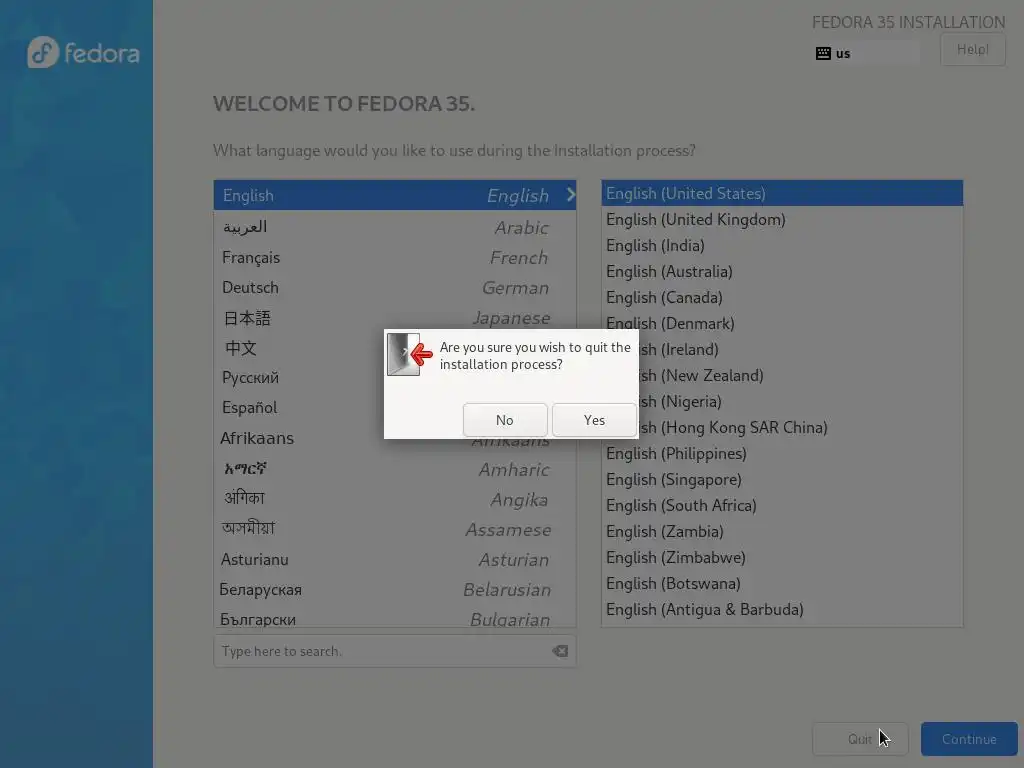Select the Deutsch (German) language row
The height and width of the screenshot is (768, 1024).
tap(394, 287)
